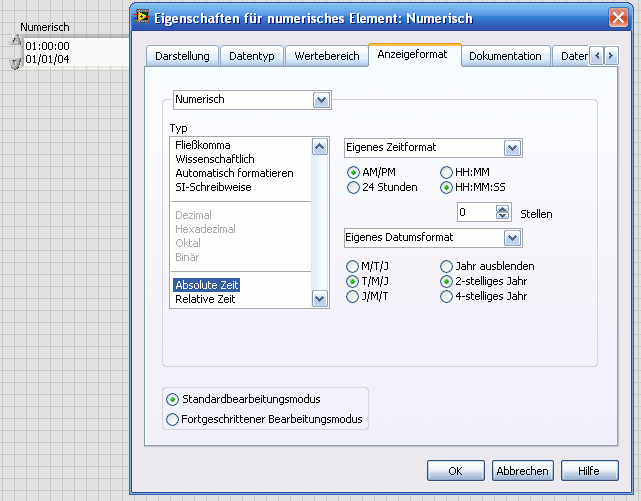Click the time value 01:00:00 in the Numerisch control

[x=47, y=46]
